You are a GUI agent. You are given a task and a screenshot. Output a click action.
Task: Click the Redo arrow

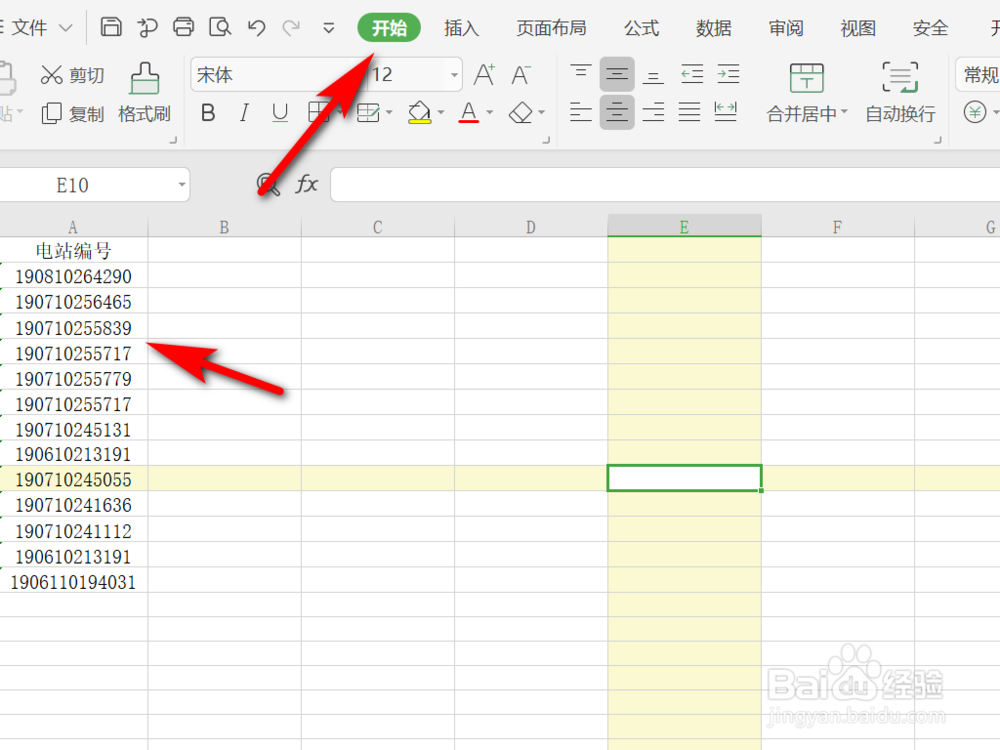291,27
